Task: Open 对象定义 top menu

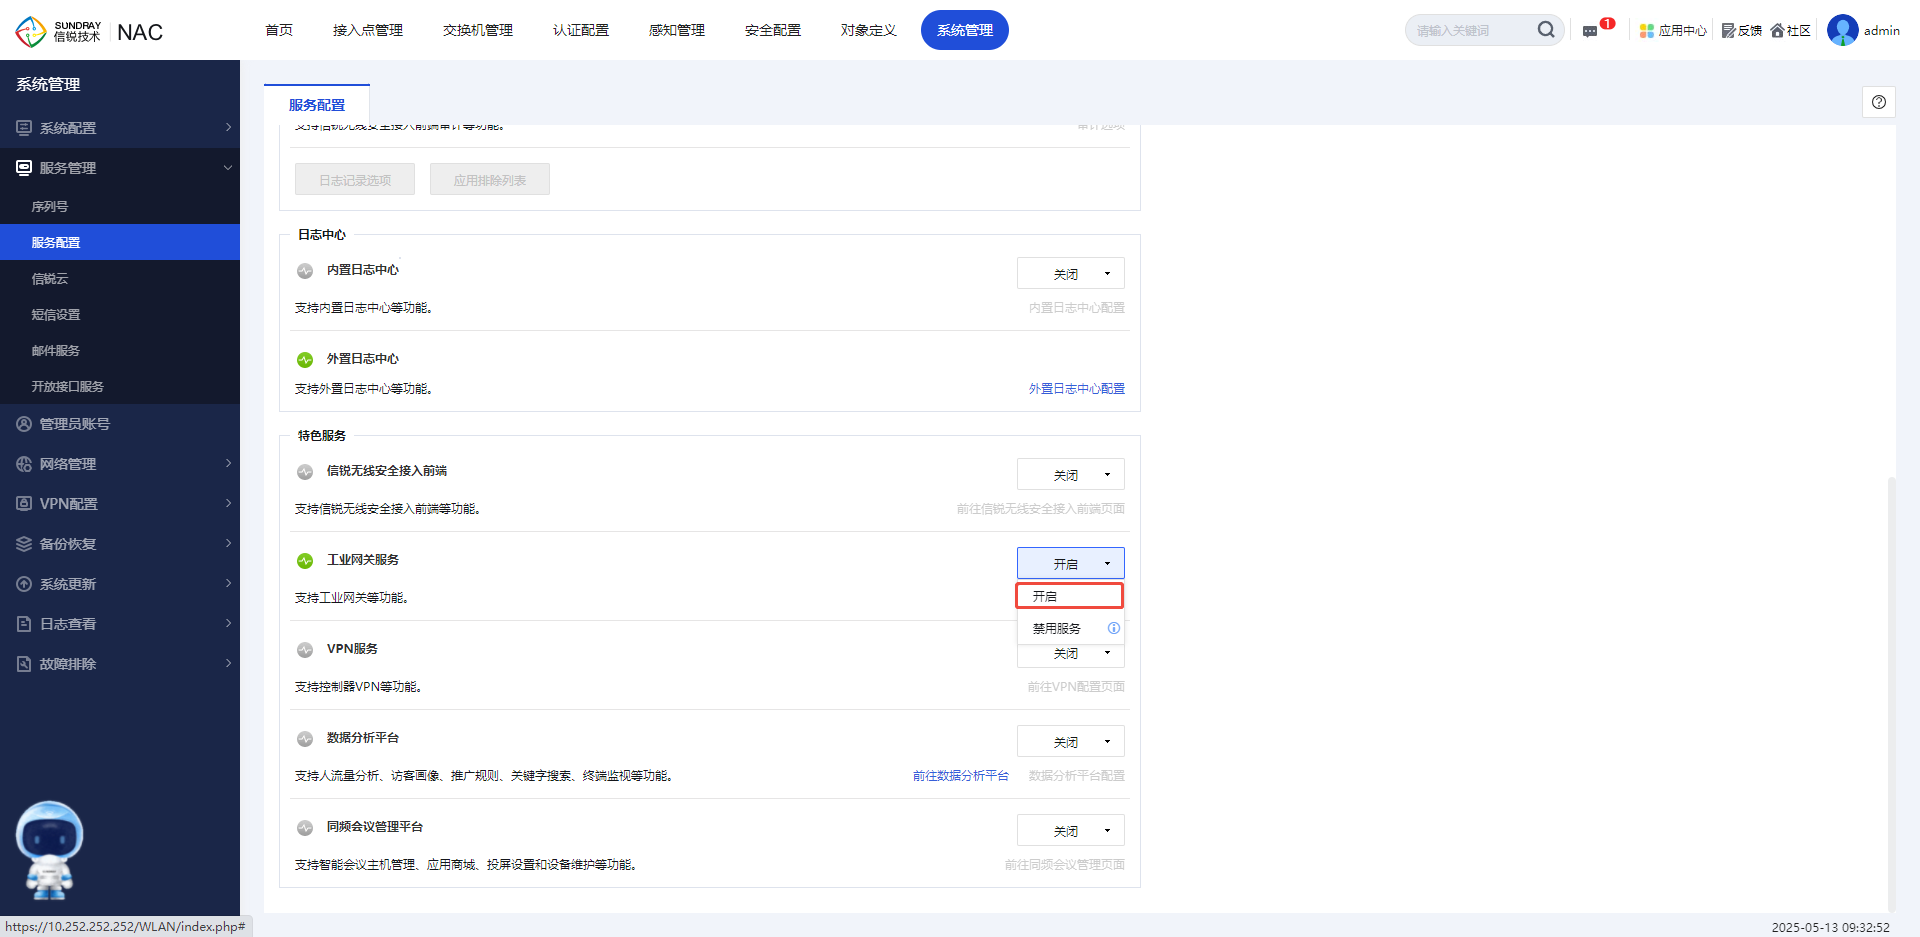Action: click(x=869, y=30)
